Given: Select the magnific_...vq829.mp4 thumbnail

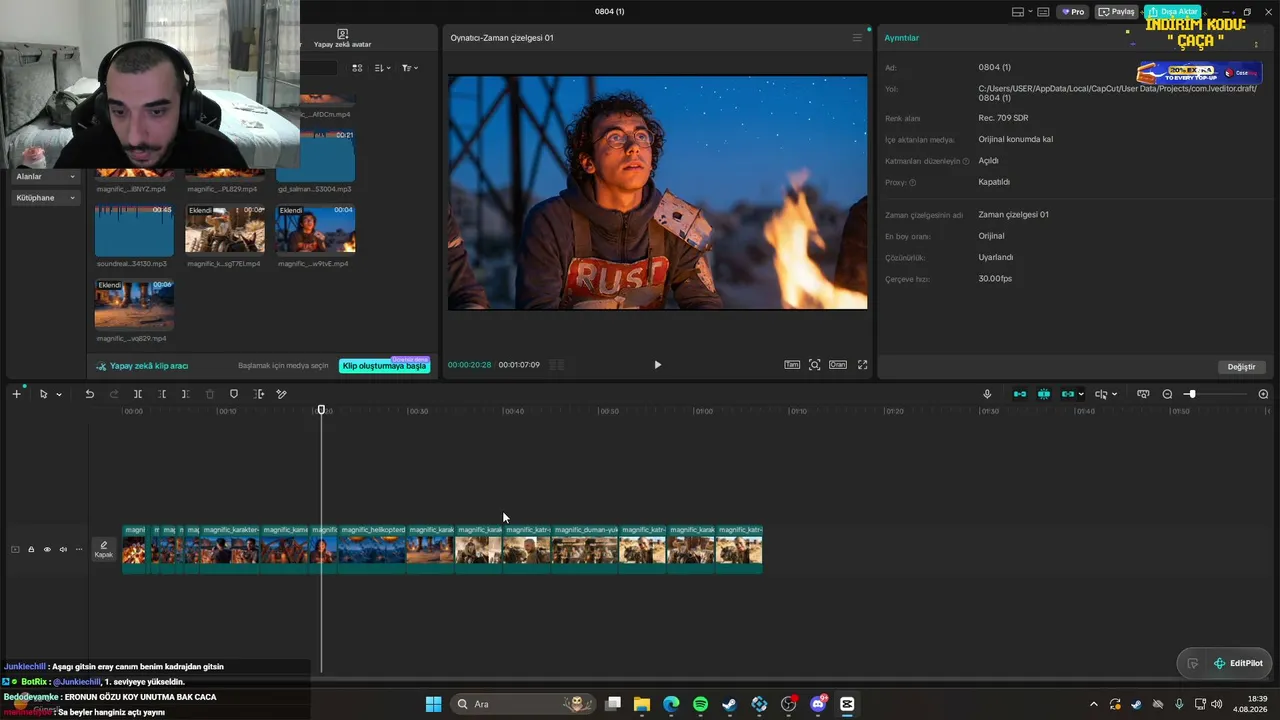Looking at the screenshot, I should (x=134, y=305).
